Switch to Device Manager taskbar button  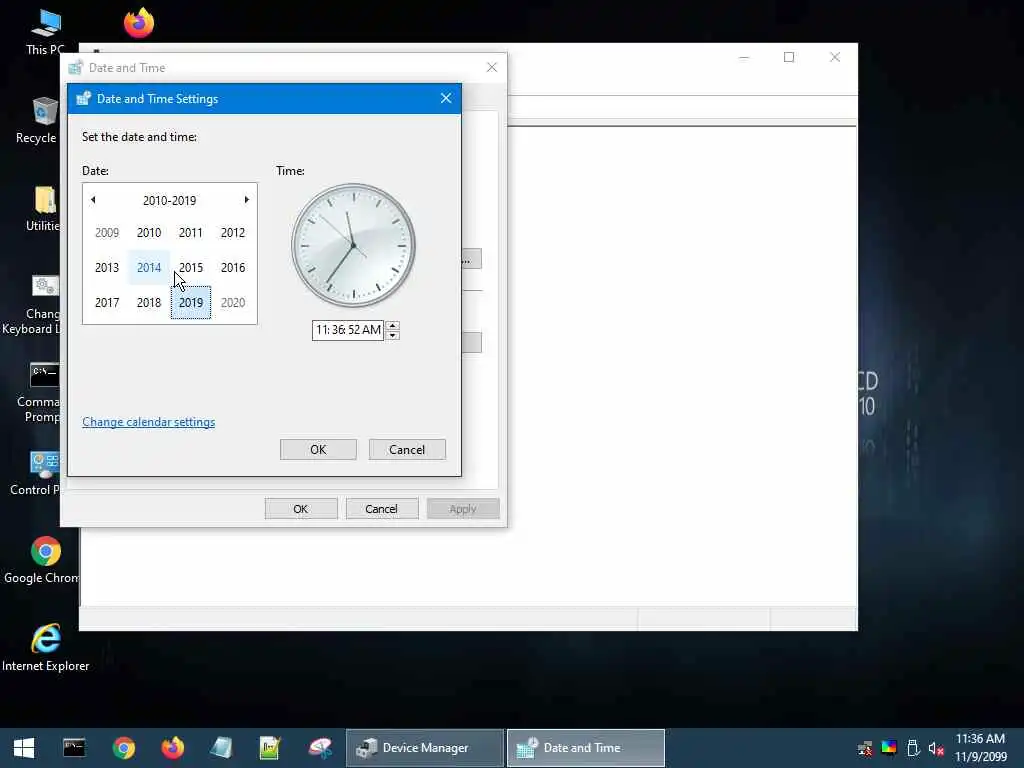(424, 748)
